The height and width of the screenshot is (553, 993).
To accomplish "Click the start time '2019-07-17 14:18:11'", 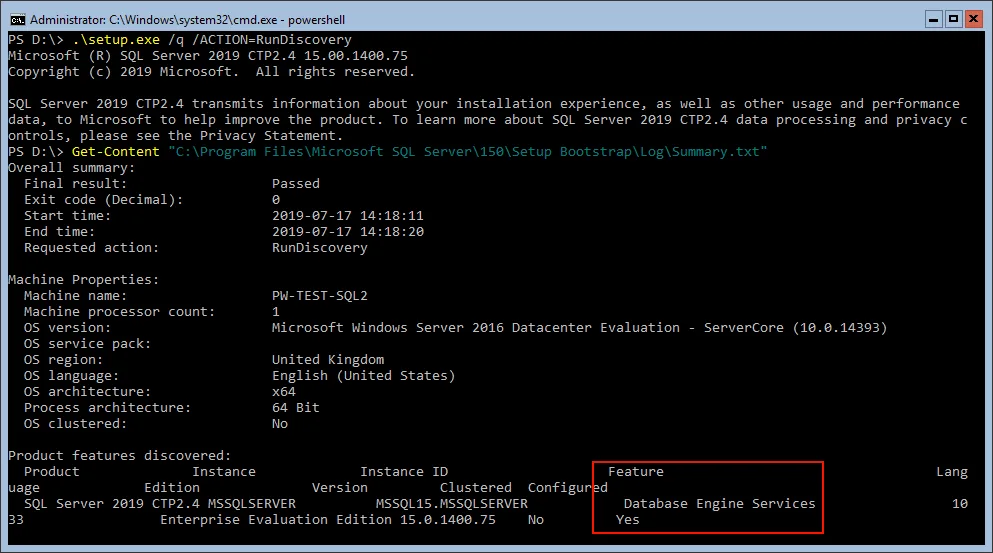I will [x=348, y=216].
